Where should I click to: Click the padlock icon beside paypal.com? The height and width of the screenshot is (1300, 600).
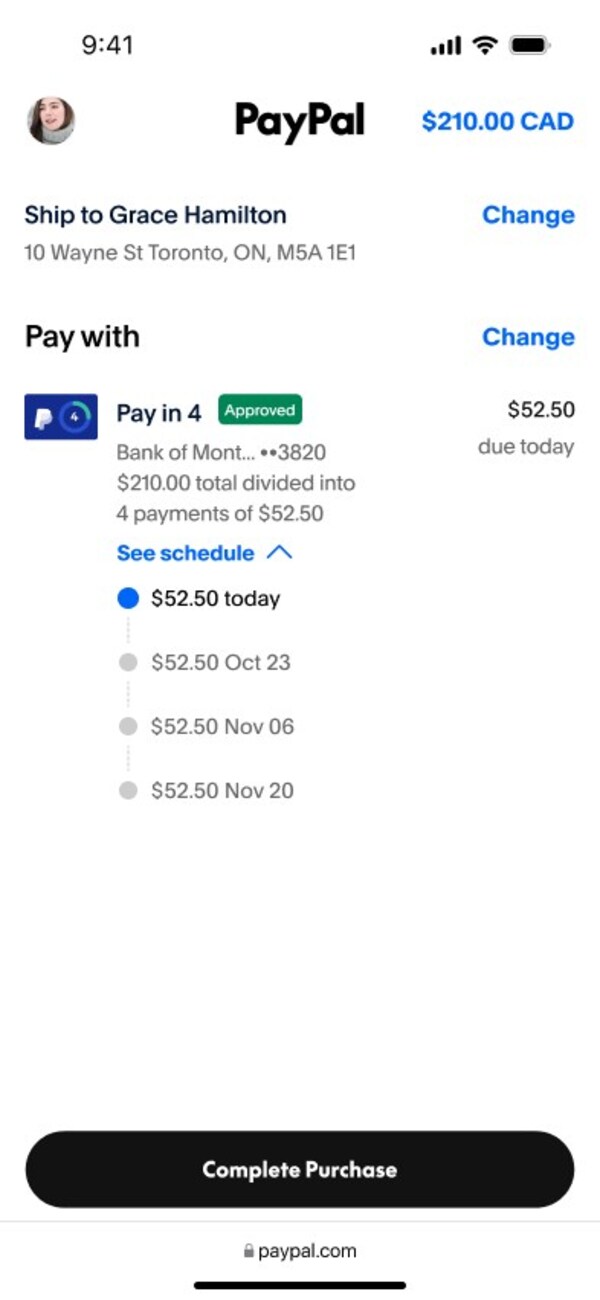[x=249, y=1251]
